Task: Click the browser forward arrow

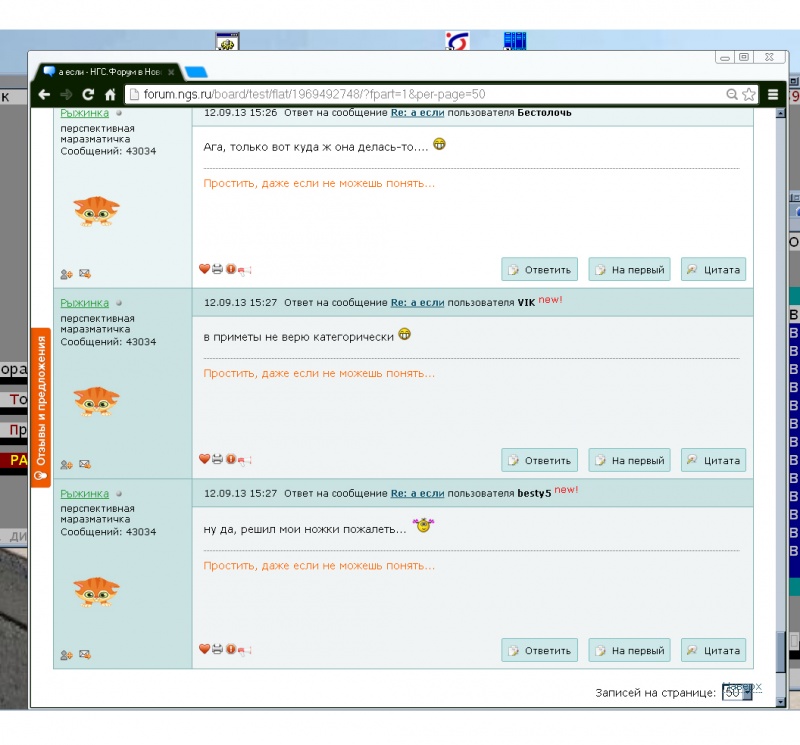Action: (x=66, y=94)
